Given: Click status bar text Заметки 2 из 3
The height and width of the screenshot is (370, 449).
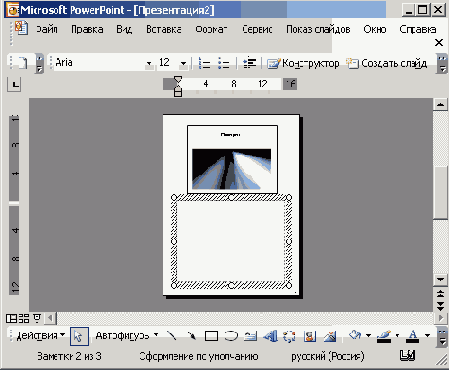Looking at the screenshot, I should pyautogui.click(x=69, y=356).
